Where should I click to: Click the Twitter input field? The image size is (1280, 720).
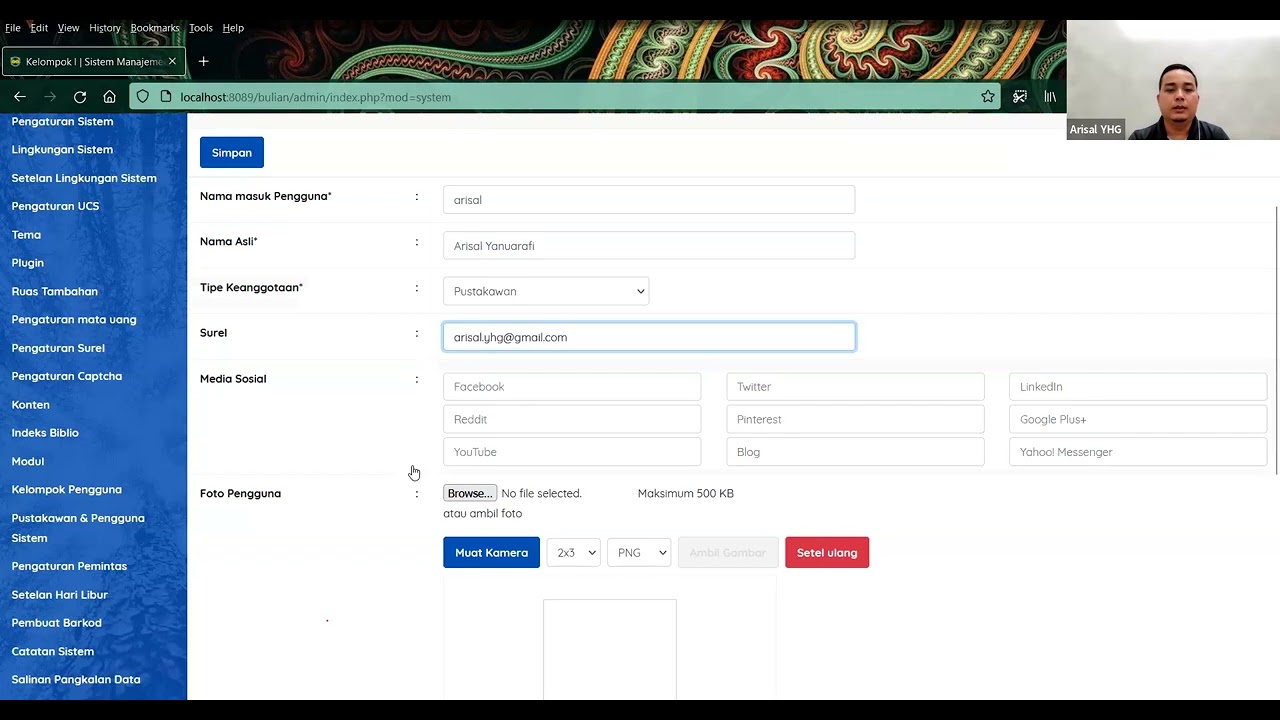coord(855,387)
